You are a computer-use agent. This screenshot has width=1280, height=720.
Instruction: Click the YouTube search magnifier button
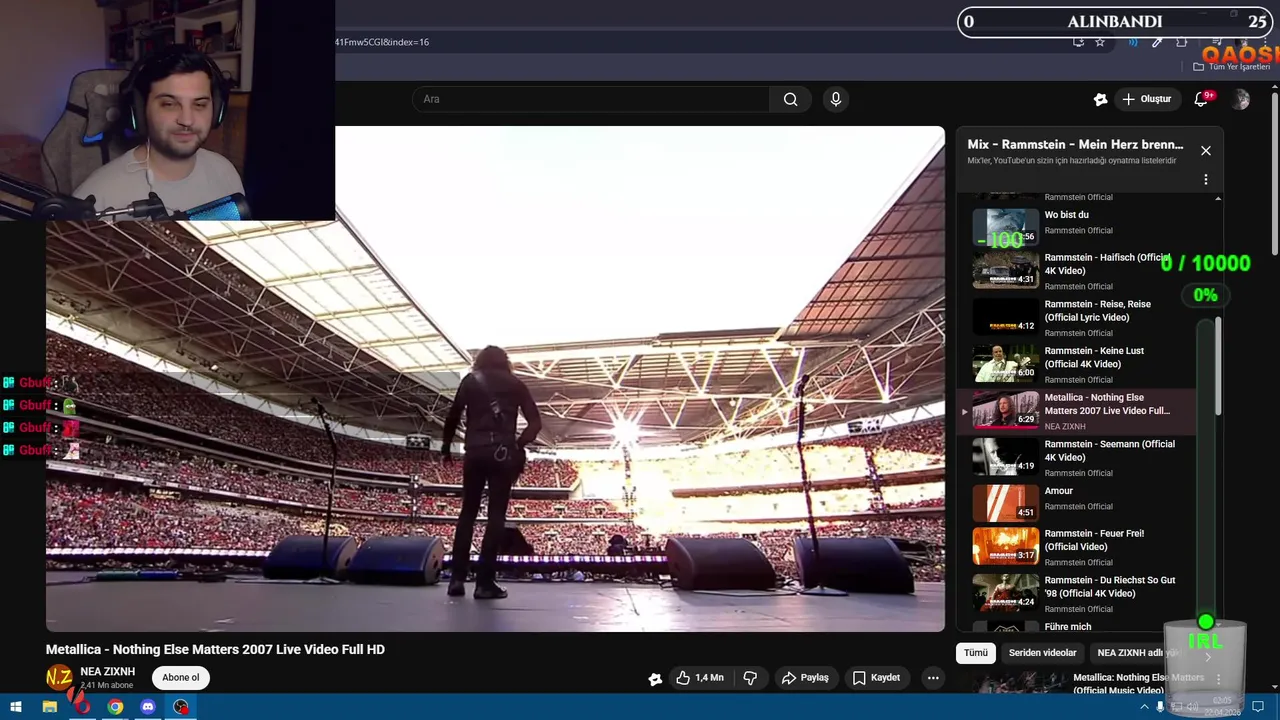[x=791, y=99]
